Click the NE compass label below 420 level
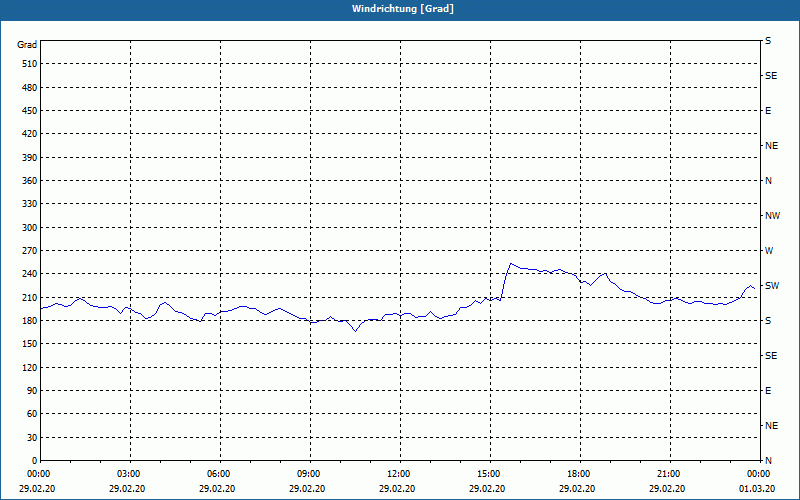Viewport: 800px width, 500px height. (772, 146)
